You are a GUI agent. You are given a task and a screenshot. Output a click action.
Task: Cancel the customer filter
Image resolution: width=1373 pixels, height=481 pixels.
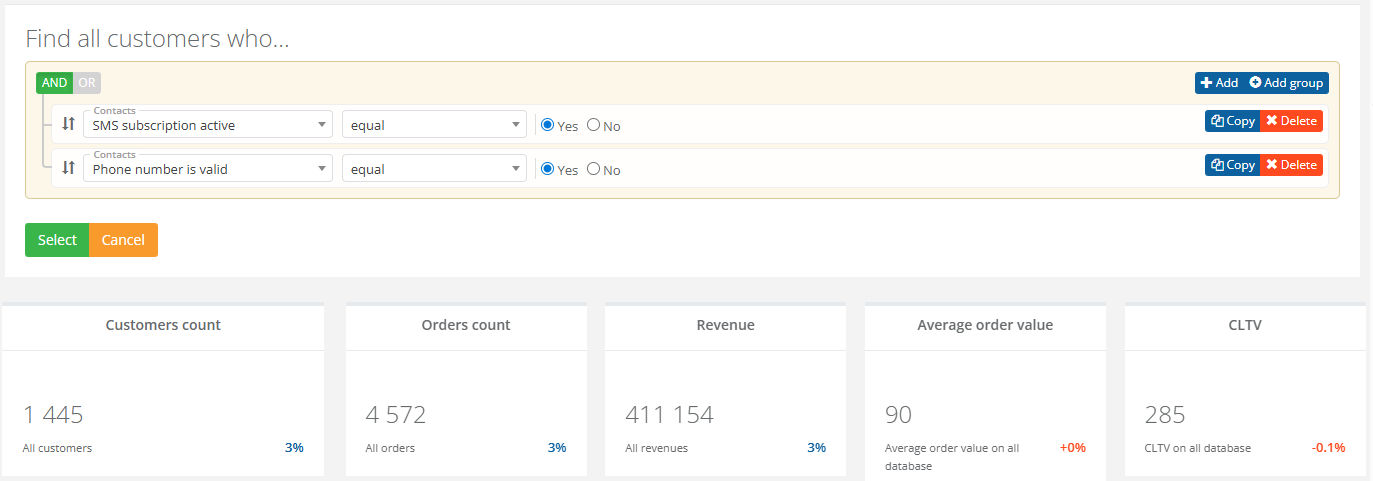point(123,240)
